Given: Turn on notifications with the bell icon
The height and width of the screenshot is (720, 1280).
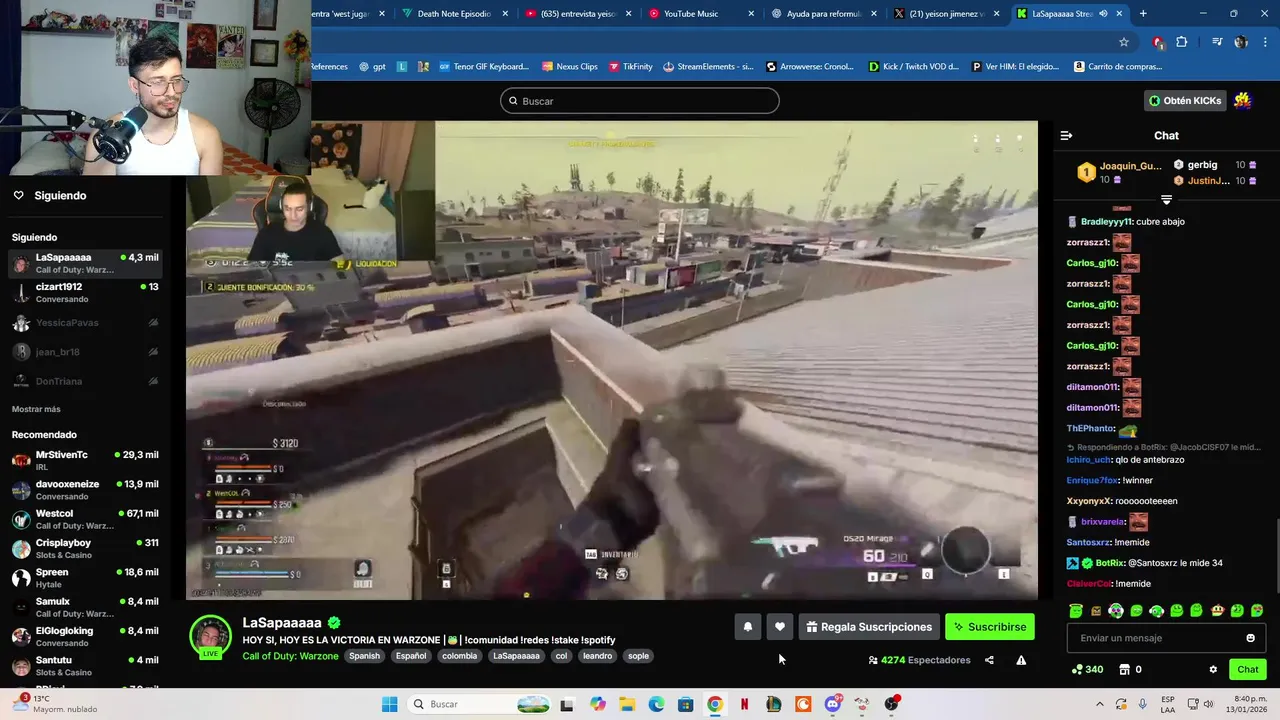Looking at the screenshot, I should (747, 627).
